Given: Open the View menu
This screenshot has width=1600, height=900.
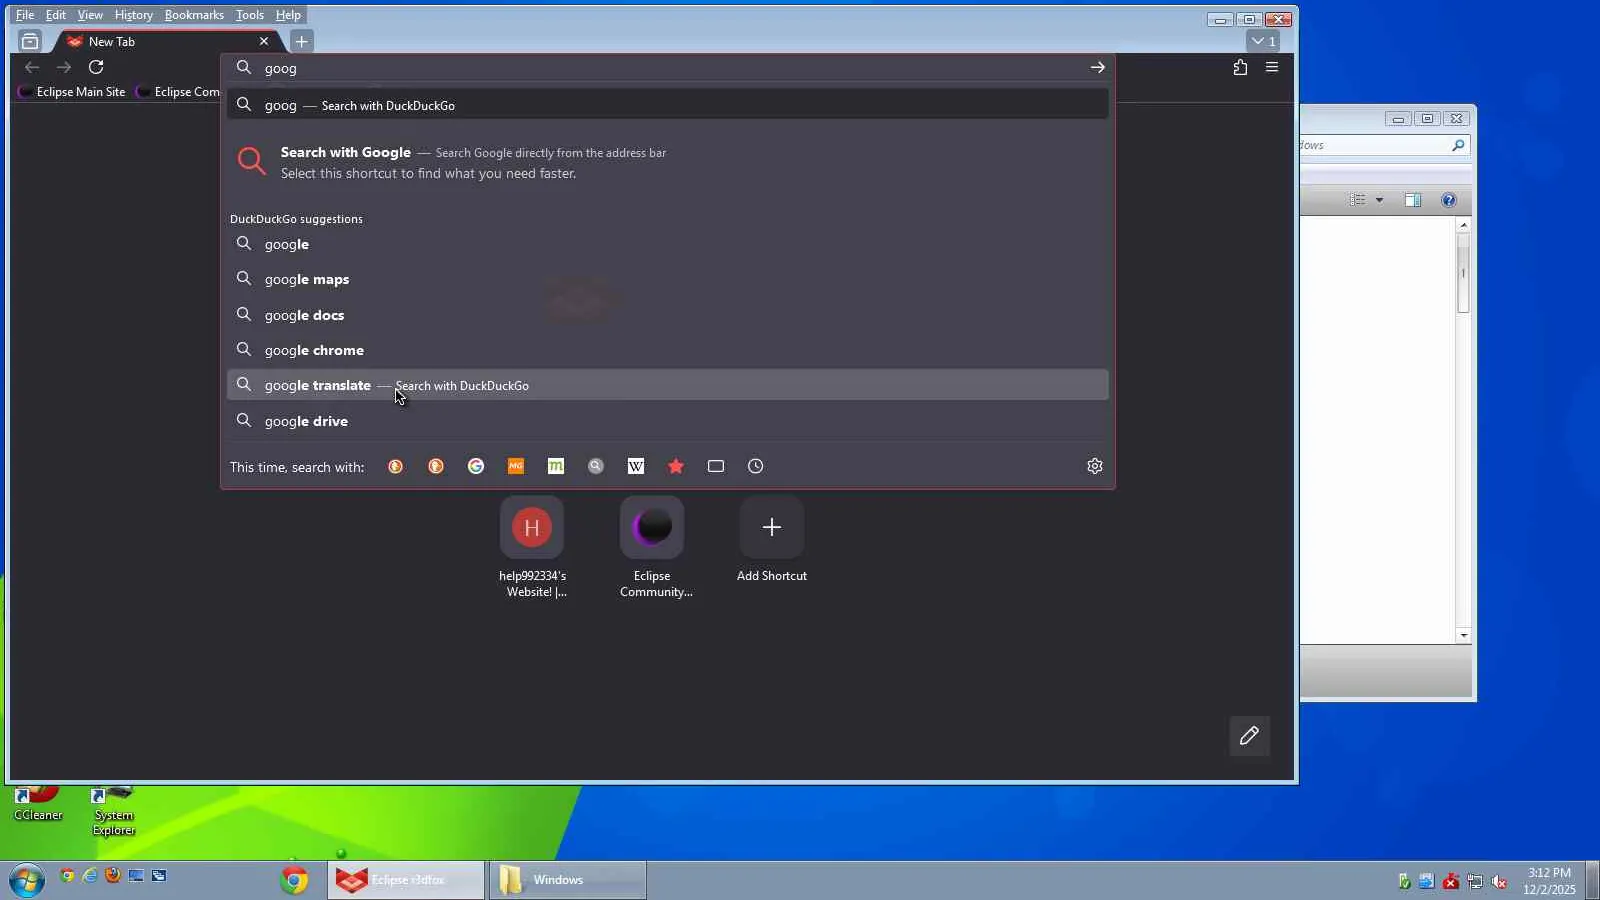Looking at the screenshot, I should pos(90,15).
